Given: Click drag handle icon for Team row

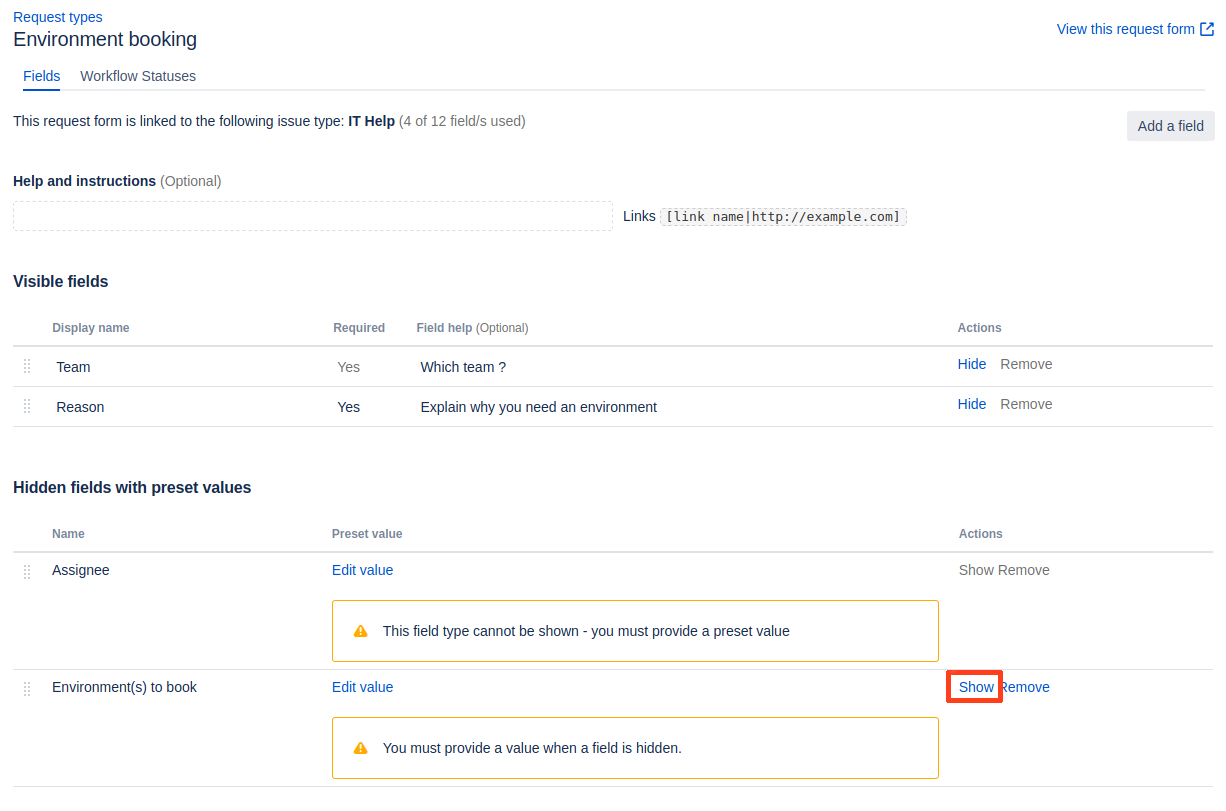Looking at the screenshot, I should pos(27,366).
